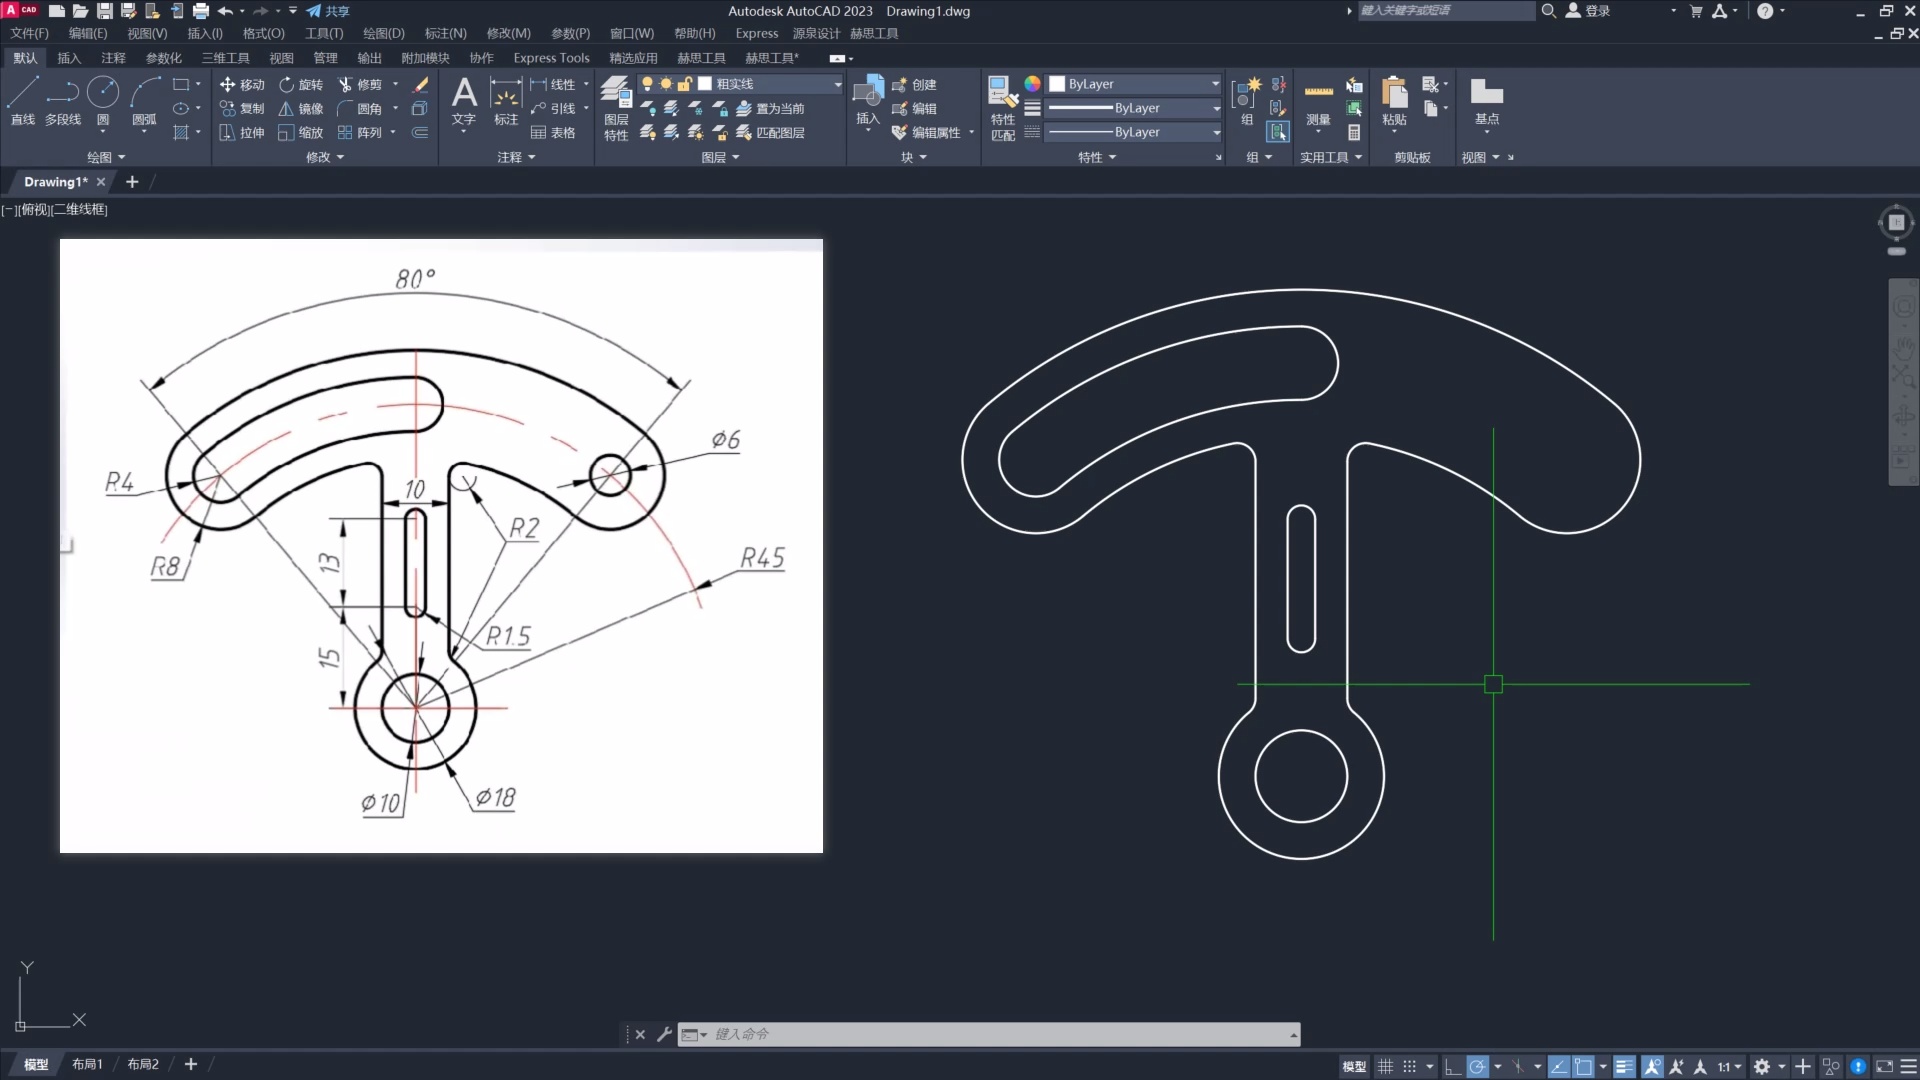
Task: Switch to the 注释 ribbon tab
Action: (113, 58)
